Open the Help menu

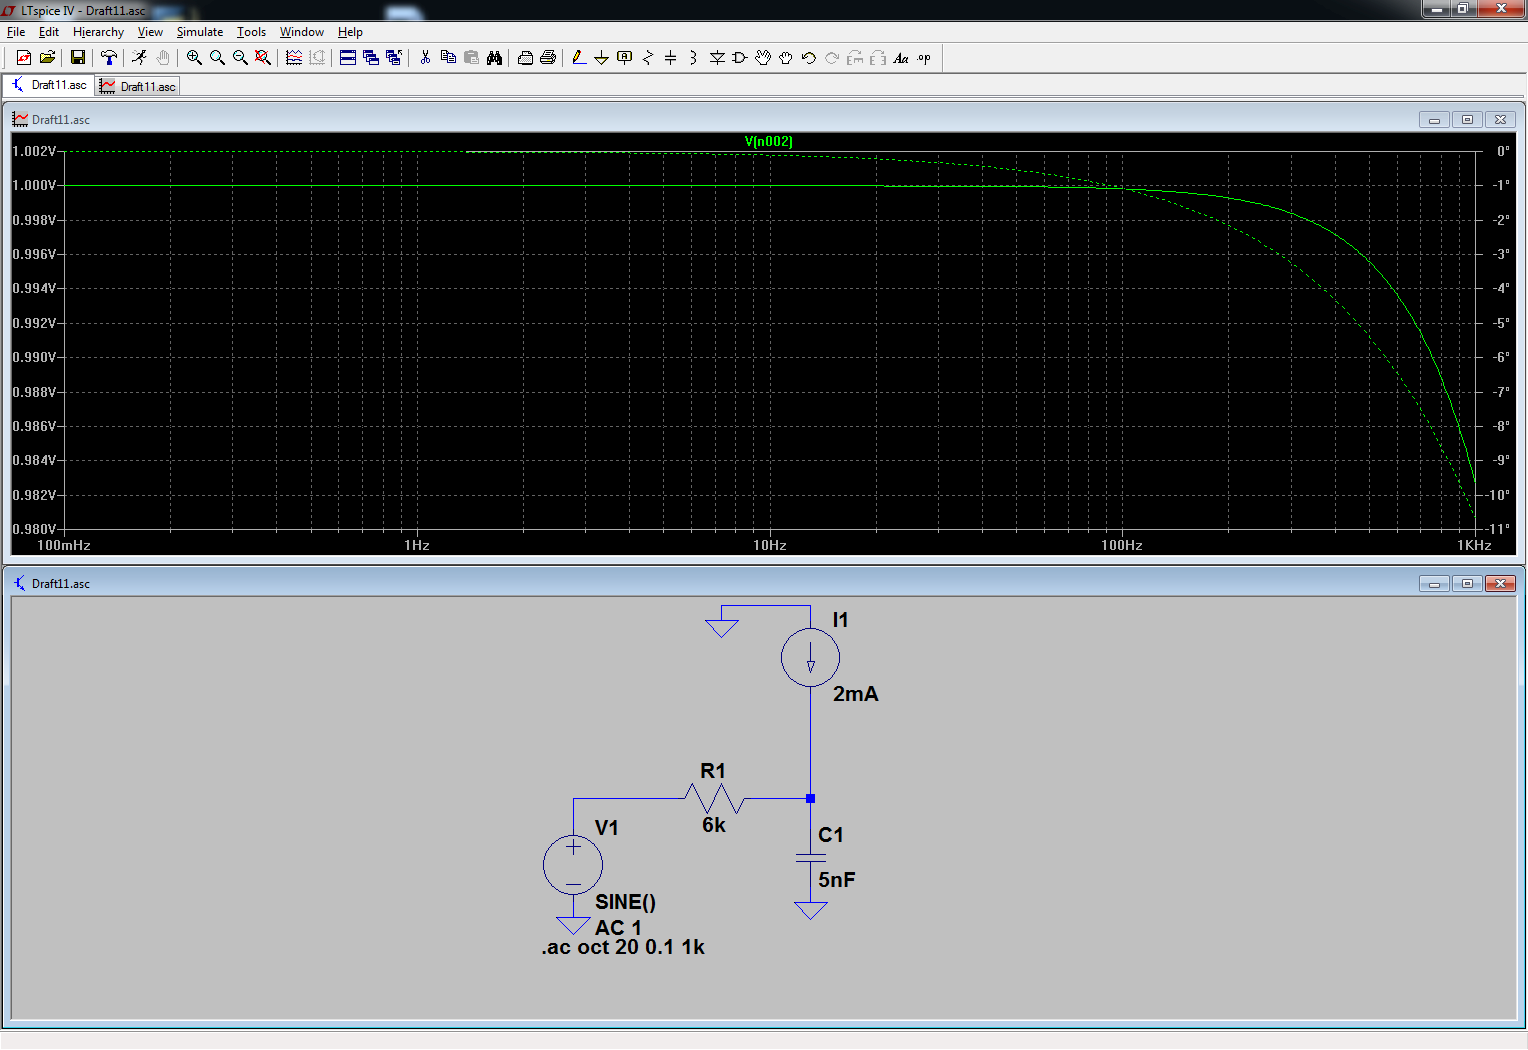pyautogui.click(x=350, y=32)
